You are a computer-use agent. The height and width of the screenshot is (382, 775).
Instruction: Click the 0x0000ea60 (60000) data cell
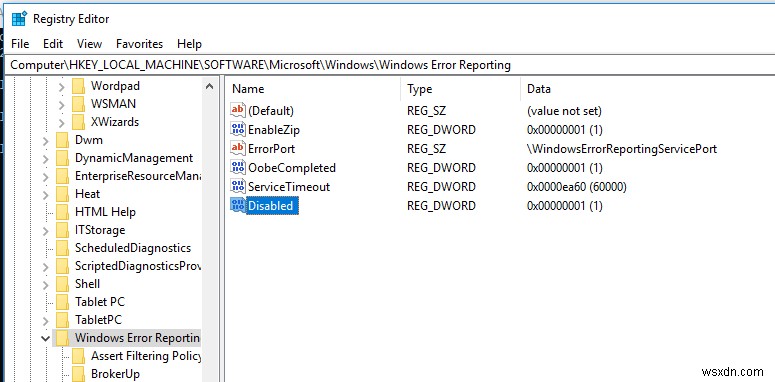click(577, 187)
